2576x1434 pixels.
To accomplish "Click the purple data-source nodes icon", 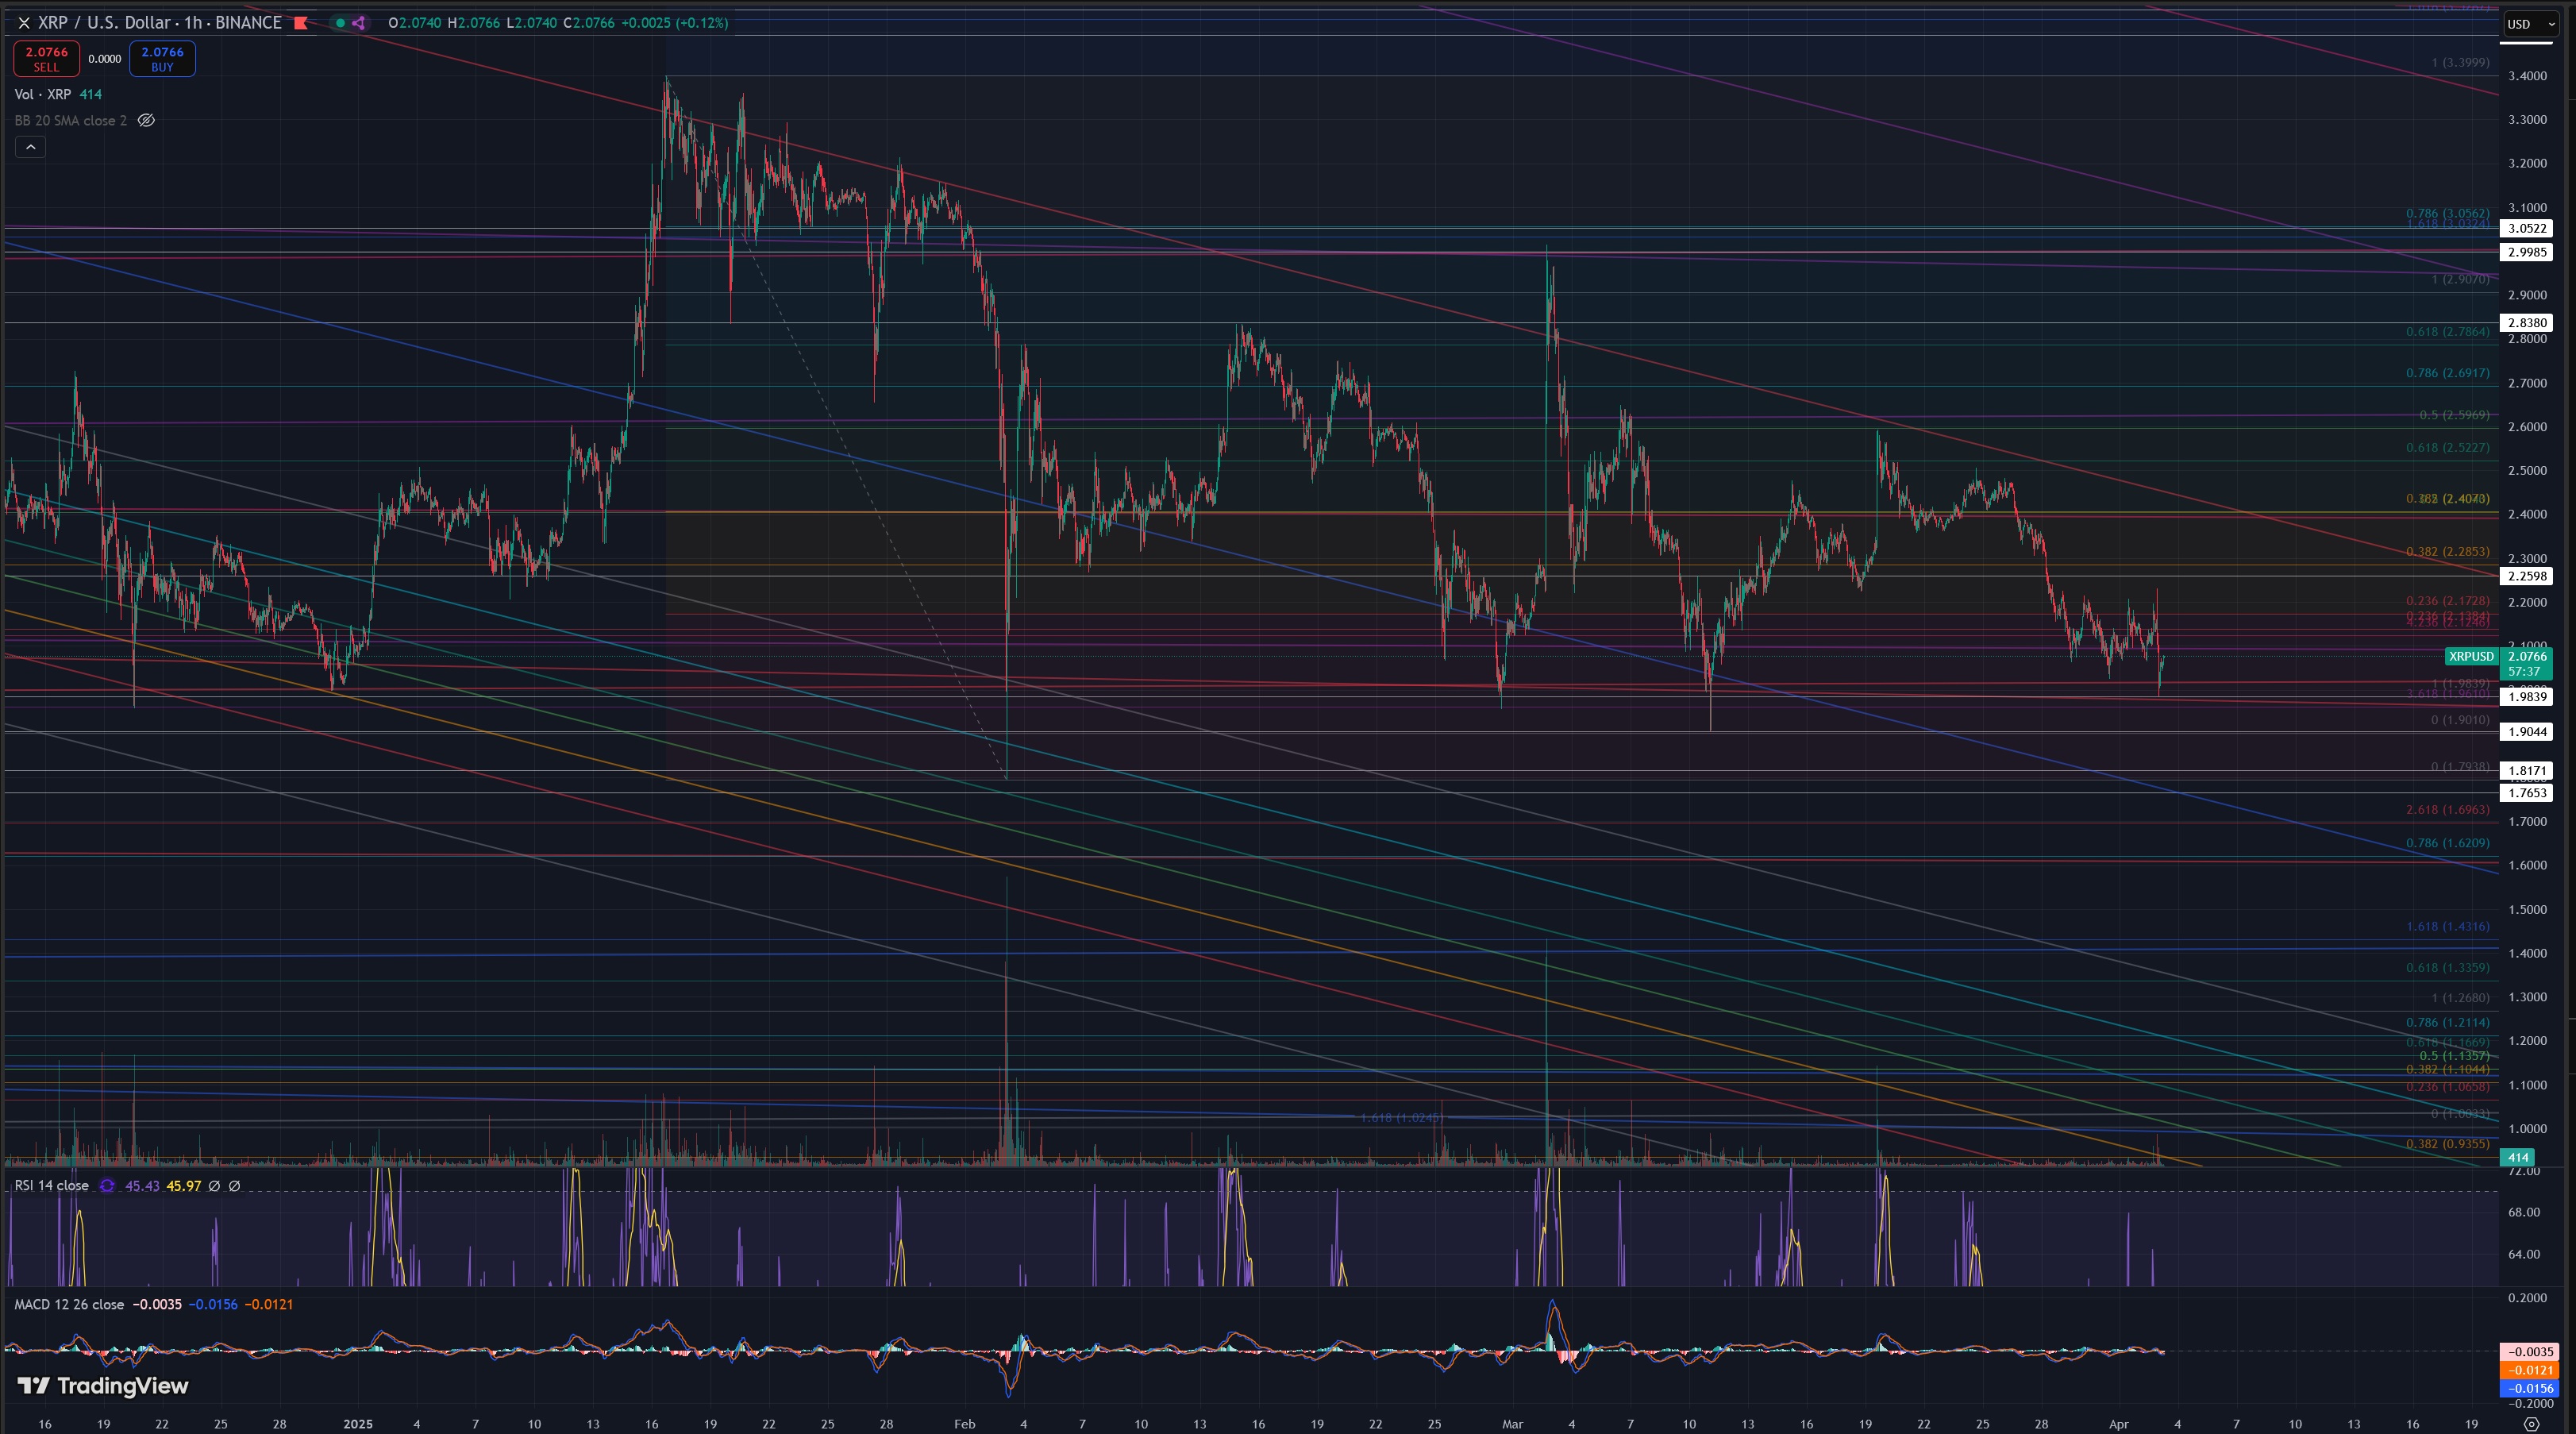I will (x=359, y=22).
